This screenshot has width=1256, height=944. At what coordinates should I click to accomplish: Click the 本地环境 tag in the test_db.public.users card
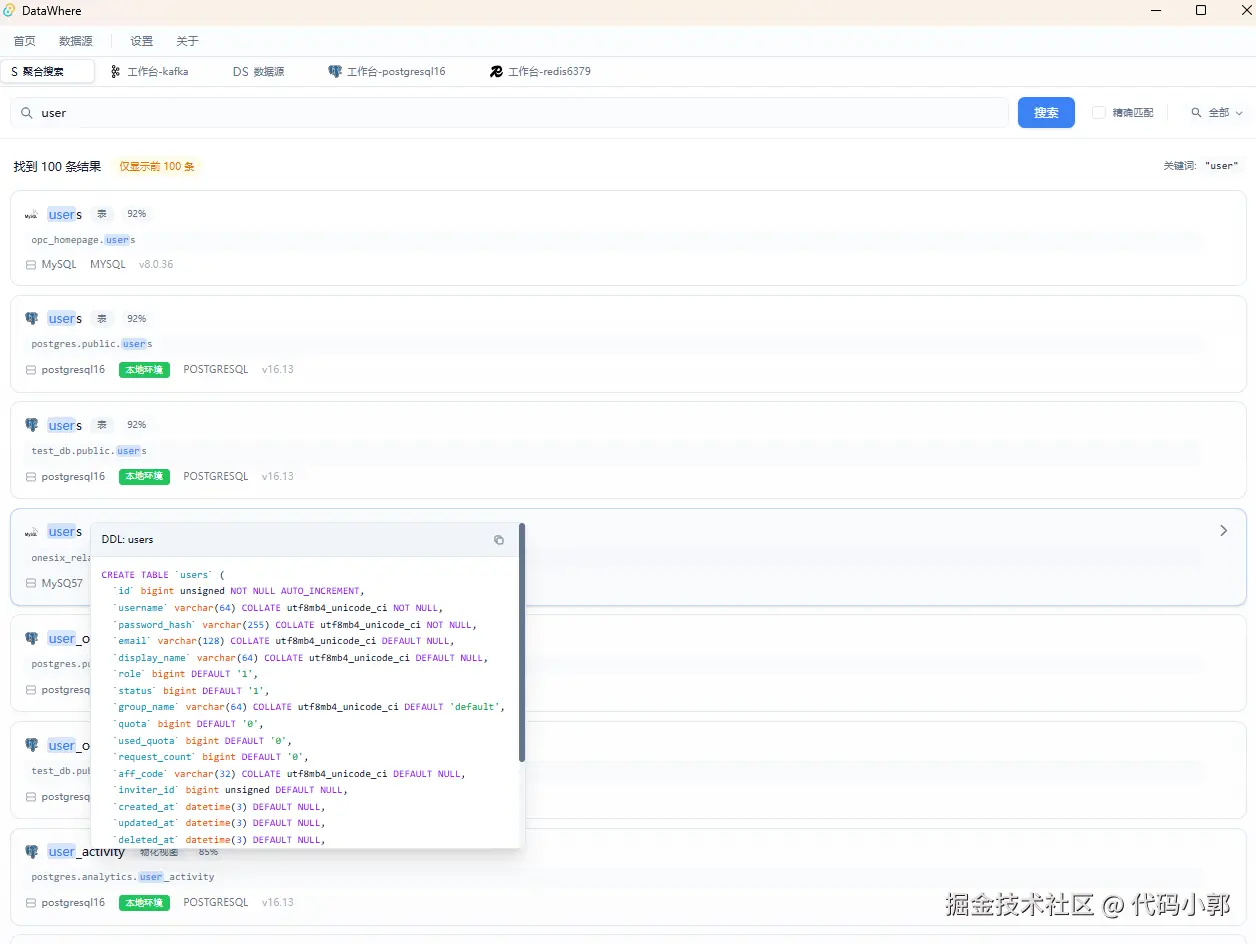(144, 477)
